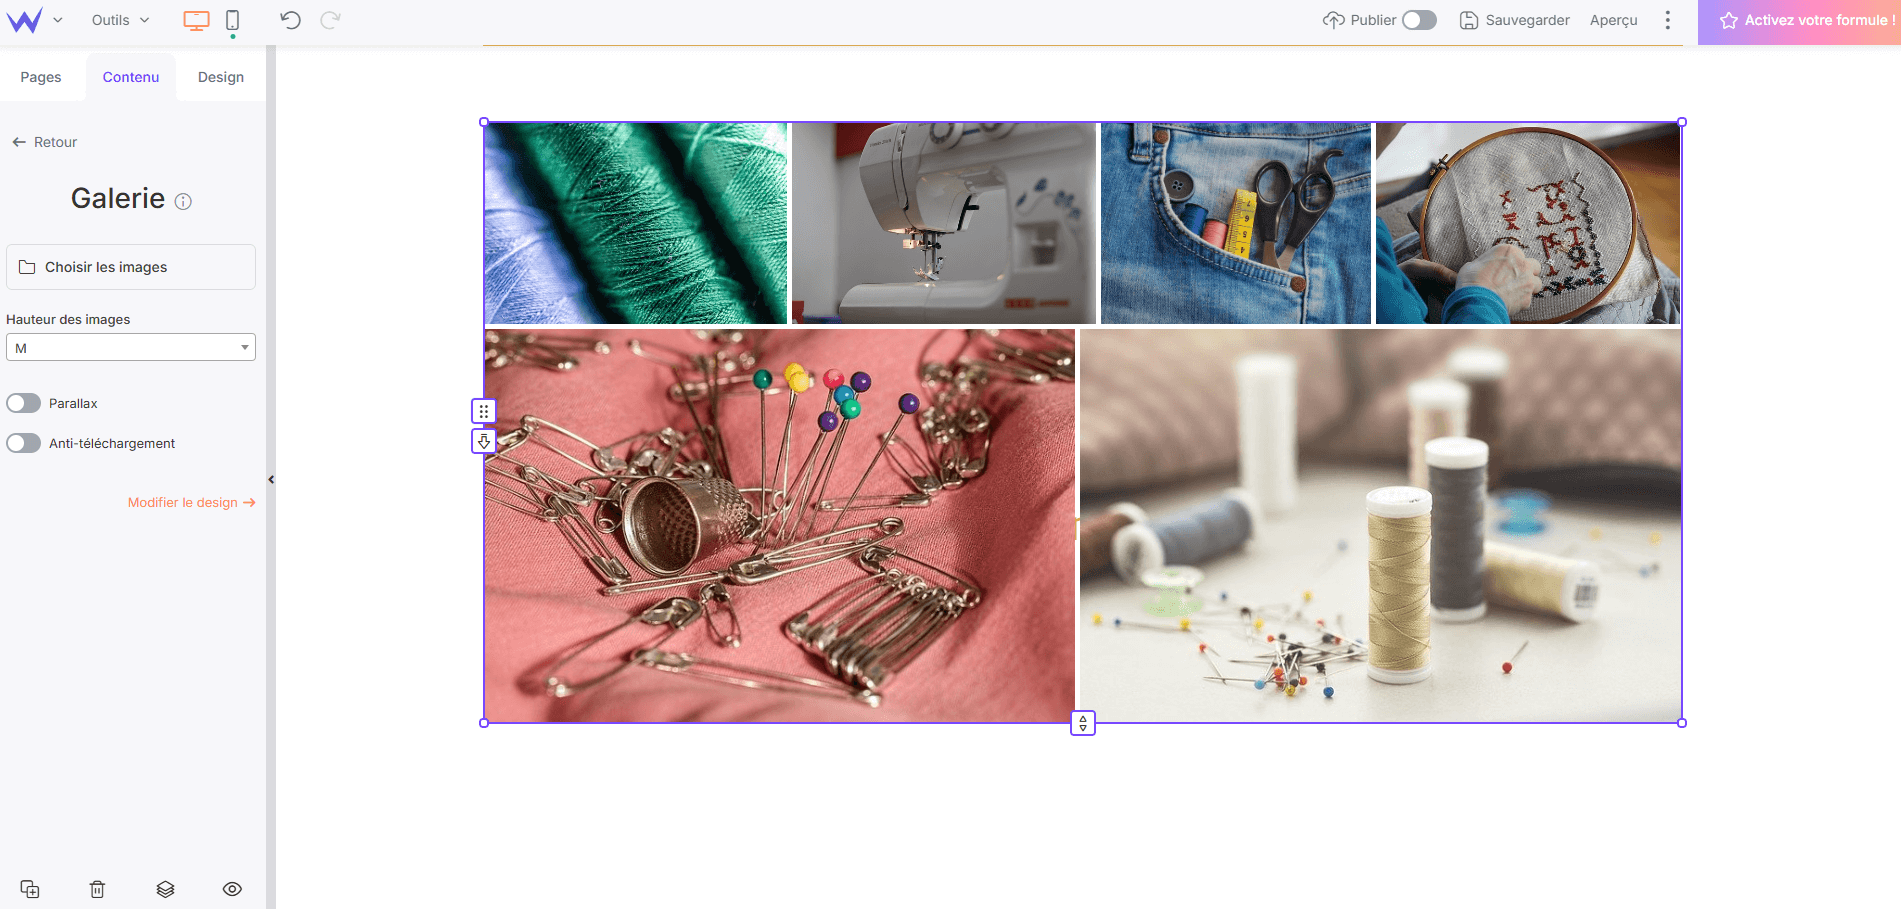Click the redo arrow icon

(x=330, y=20)
